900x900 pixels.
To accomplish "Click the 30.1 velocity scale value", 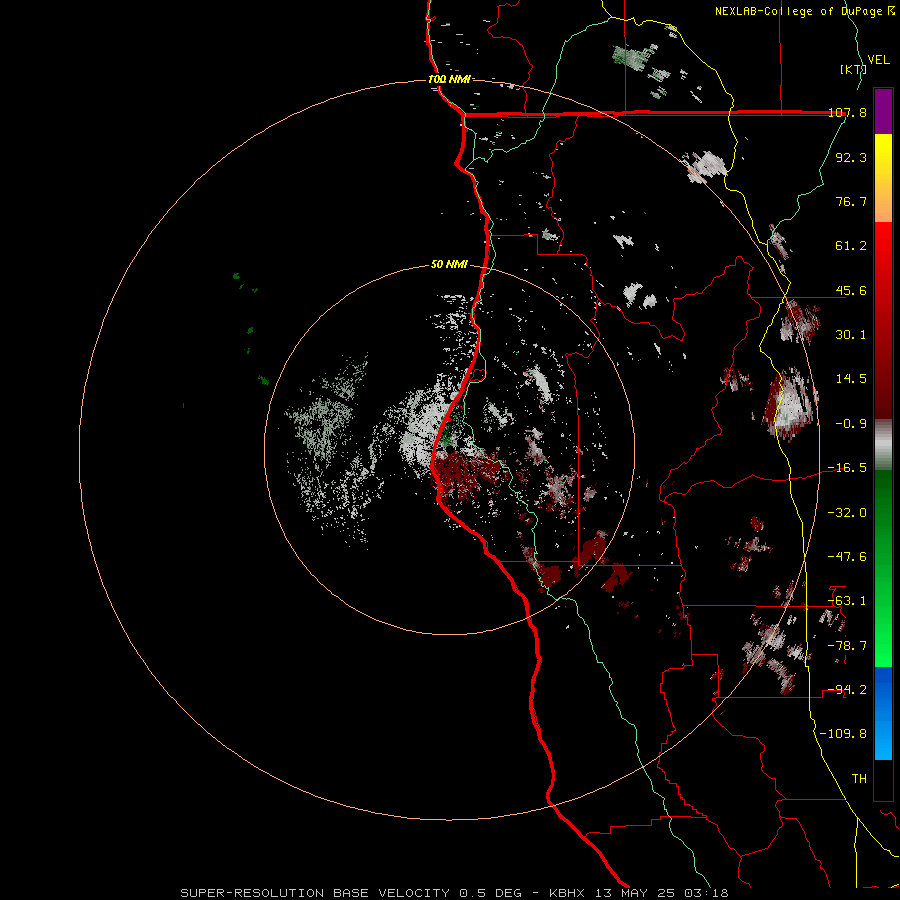I will click(851, 335).
